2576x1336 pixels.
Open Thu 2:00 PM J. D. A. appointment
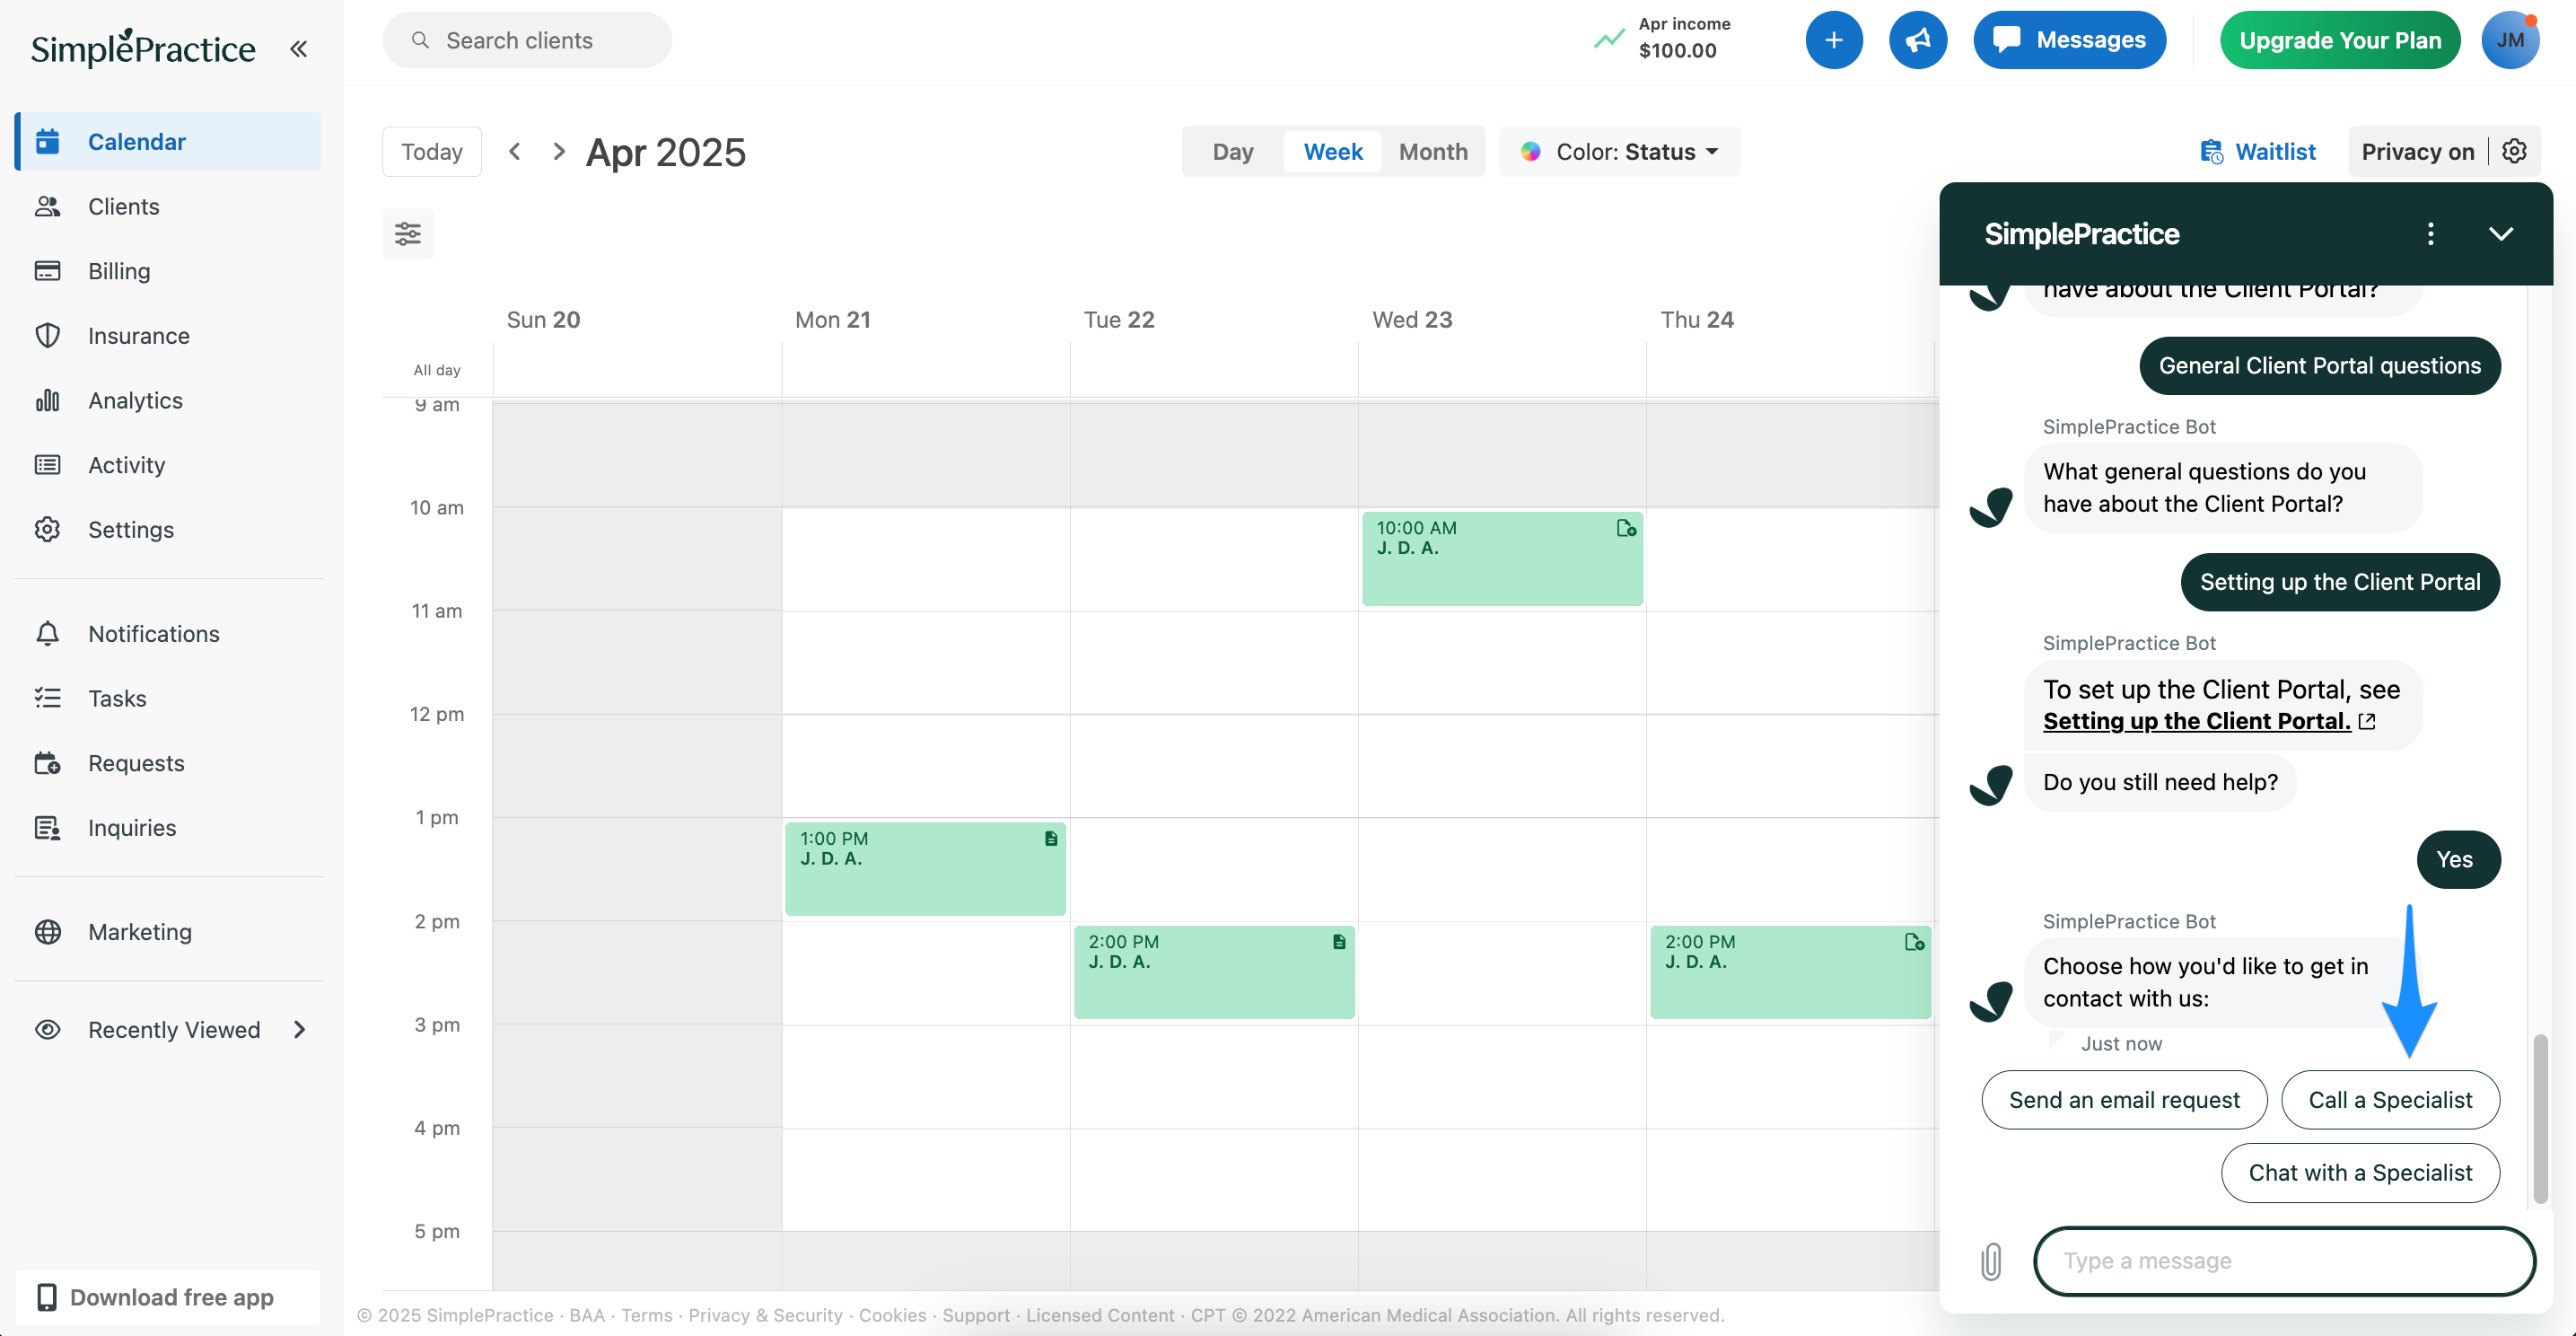pyautogui.click(x=1790, y=972)
